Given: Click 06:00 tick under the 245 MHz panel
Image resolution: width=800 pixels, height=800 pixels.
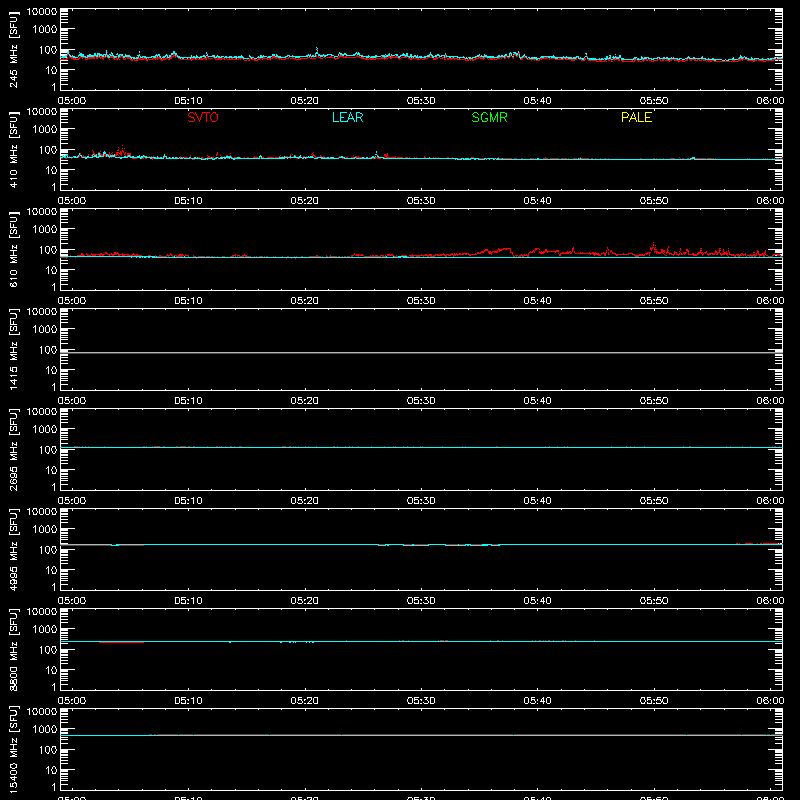Looking at the screenshot, I should tap(770, 101).
